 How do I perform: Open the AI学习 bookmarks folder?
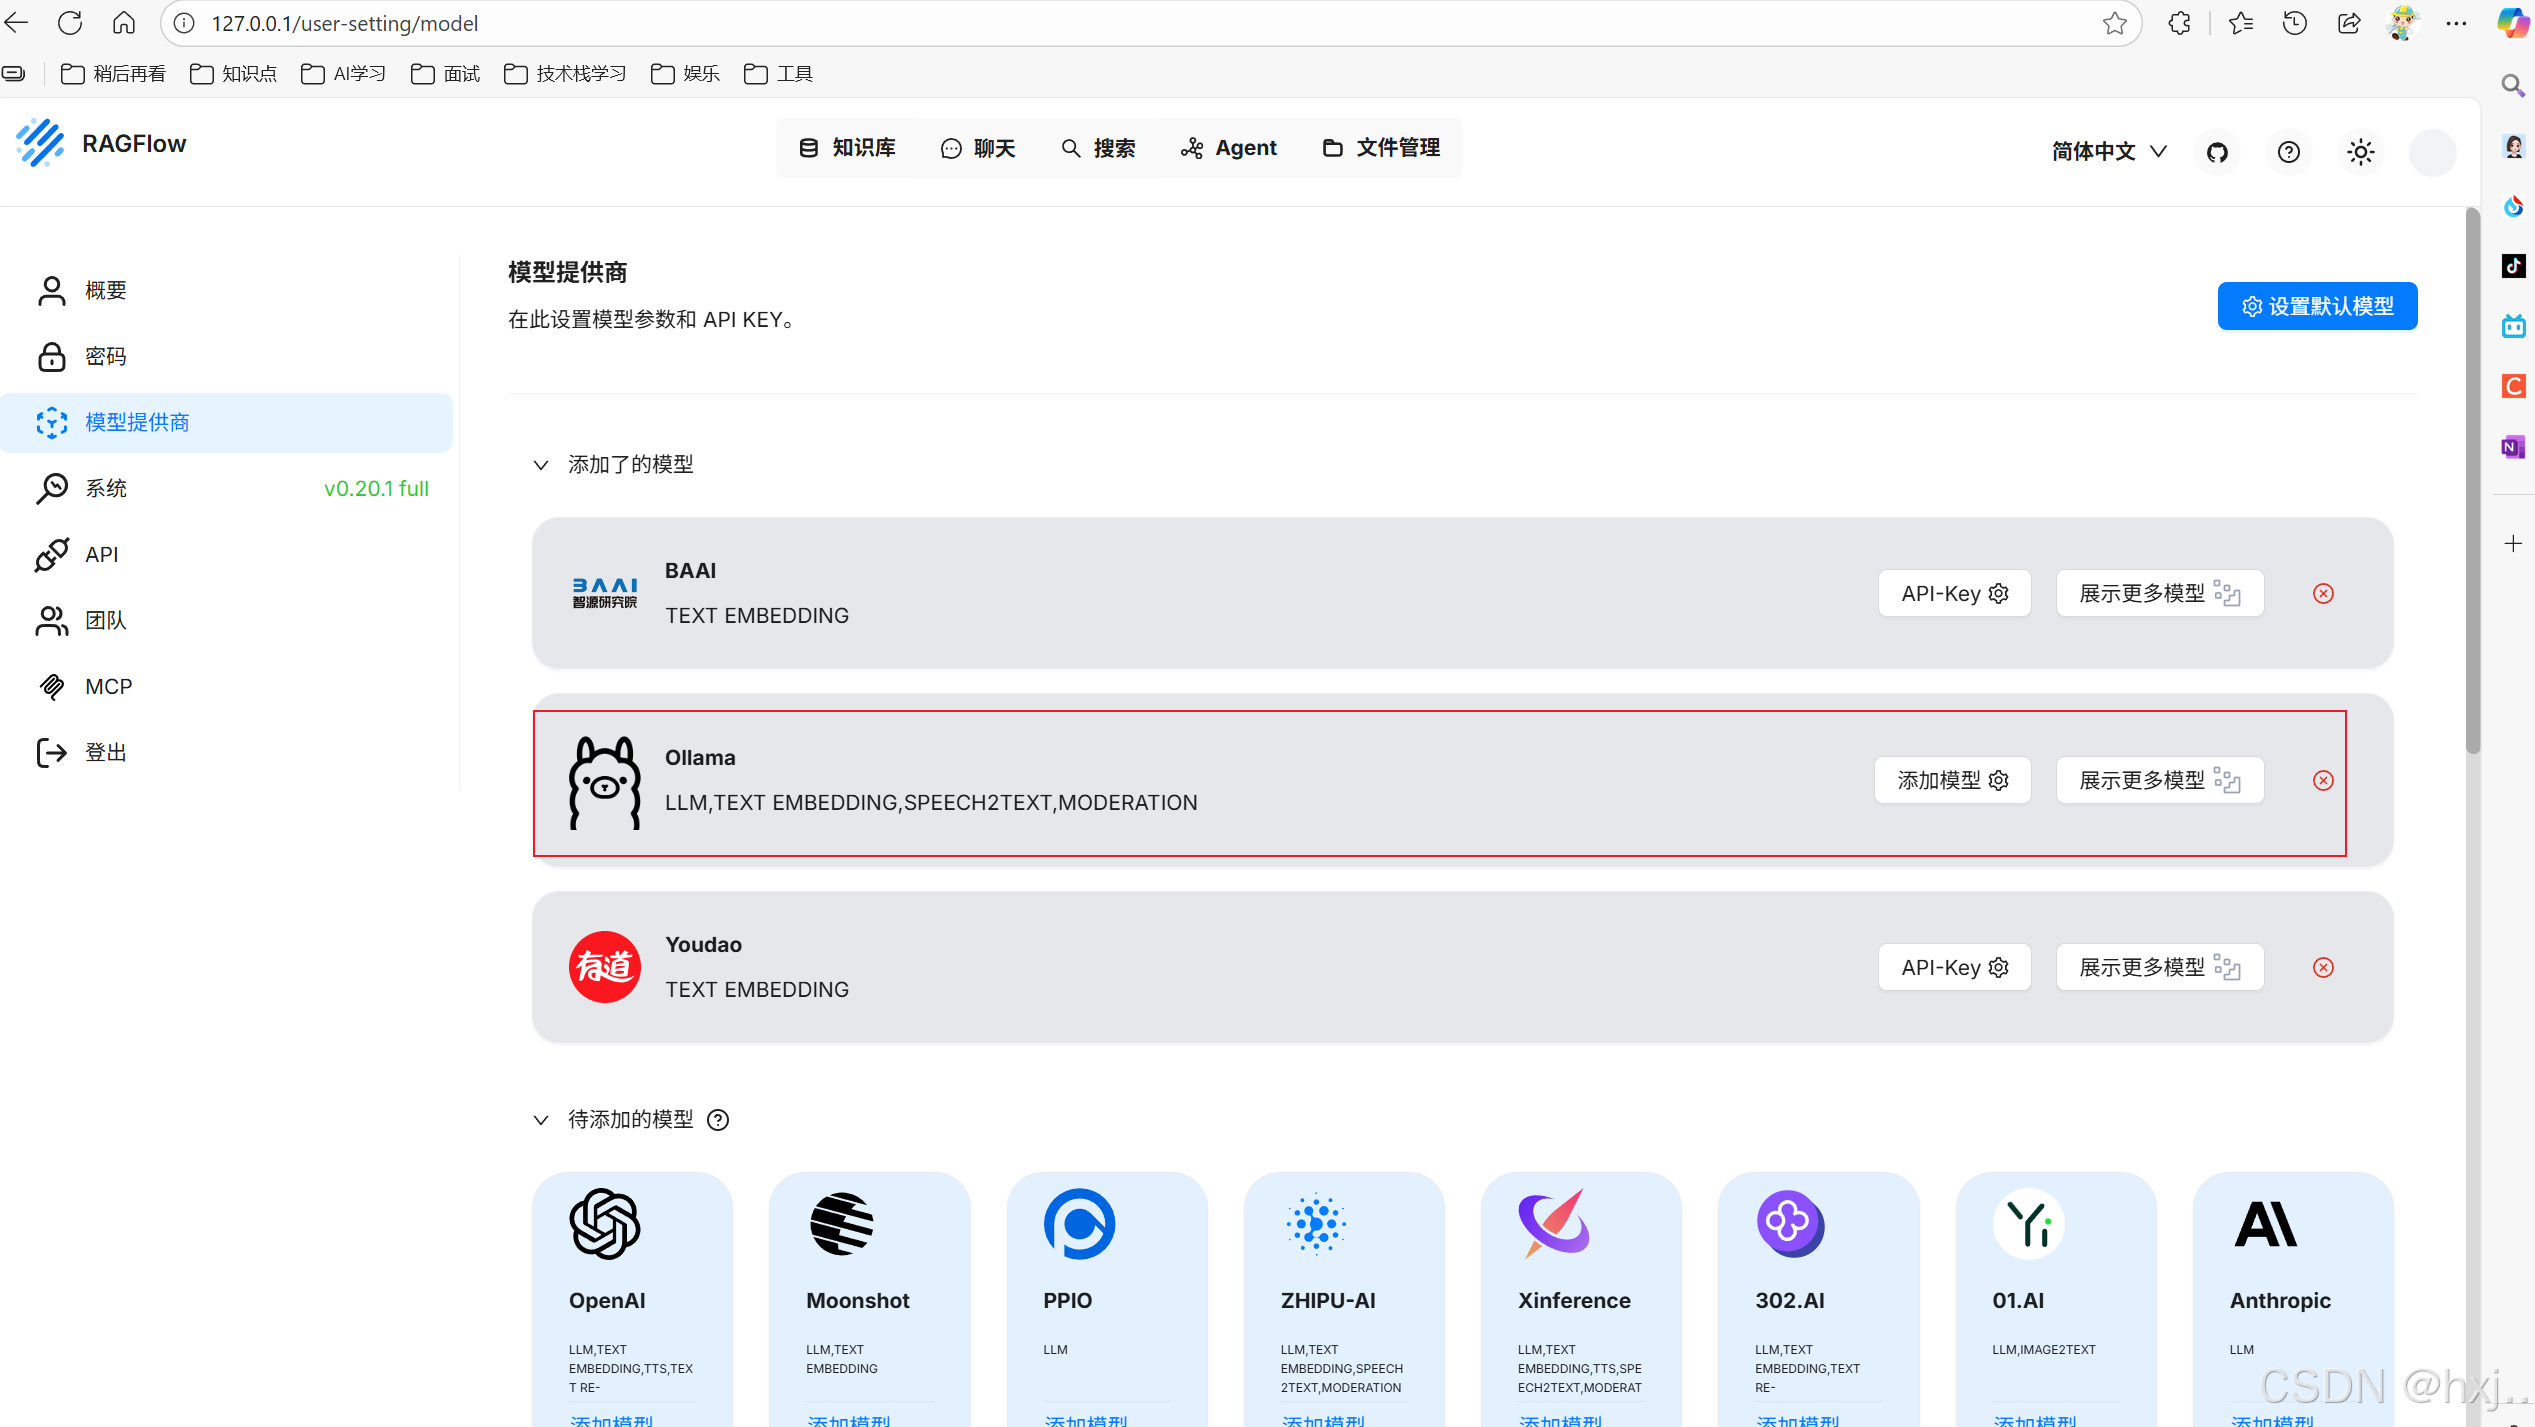pos(343,74)
